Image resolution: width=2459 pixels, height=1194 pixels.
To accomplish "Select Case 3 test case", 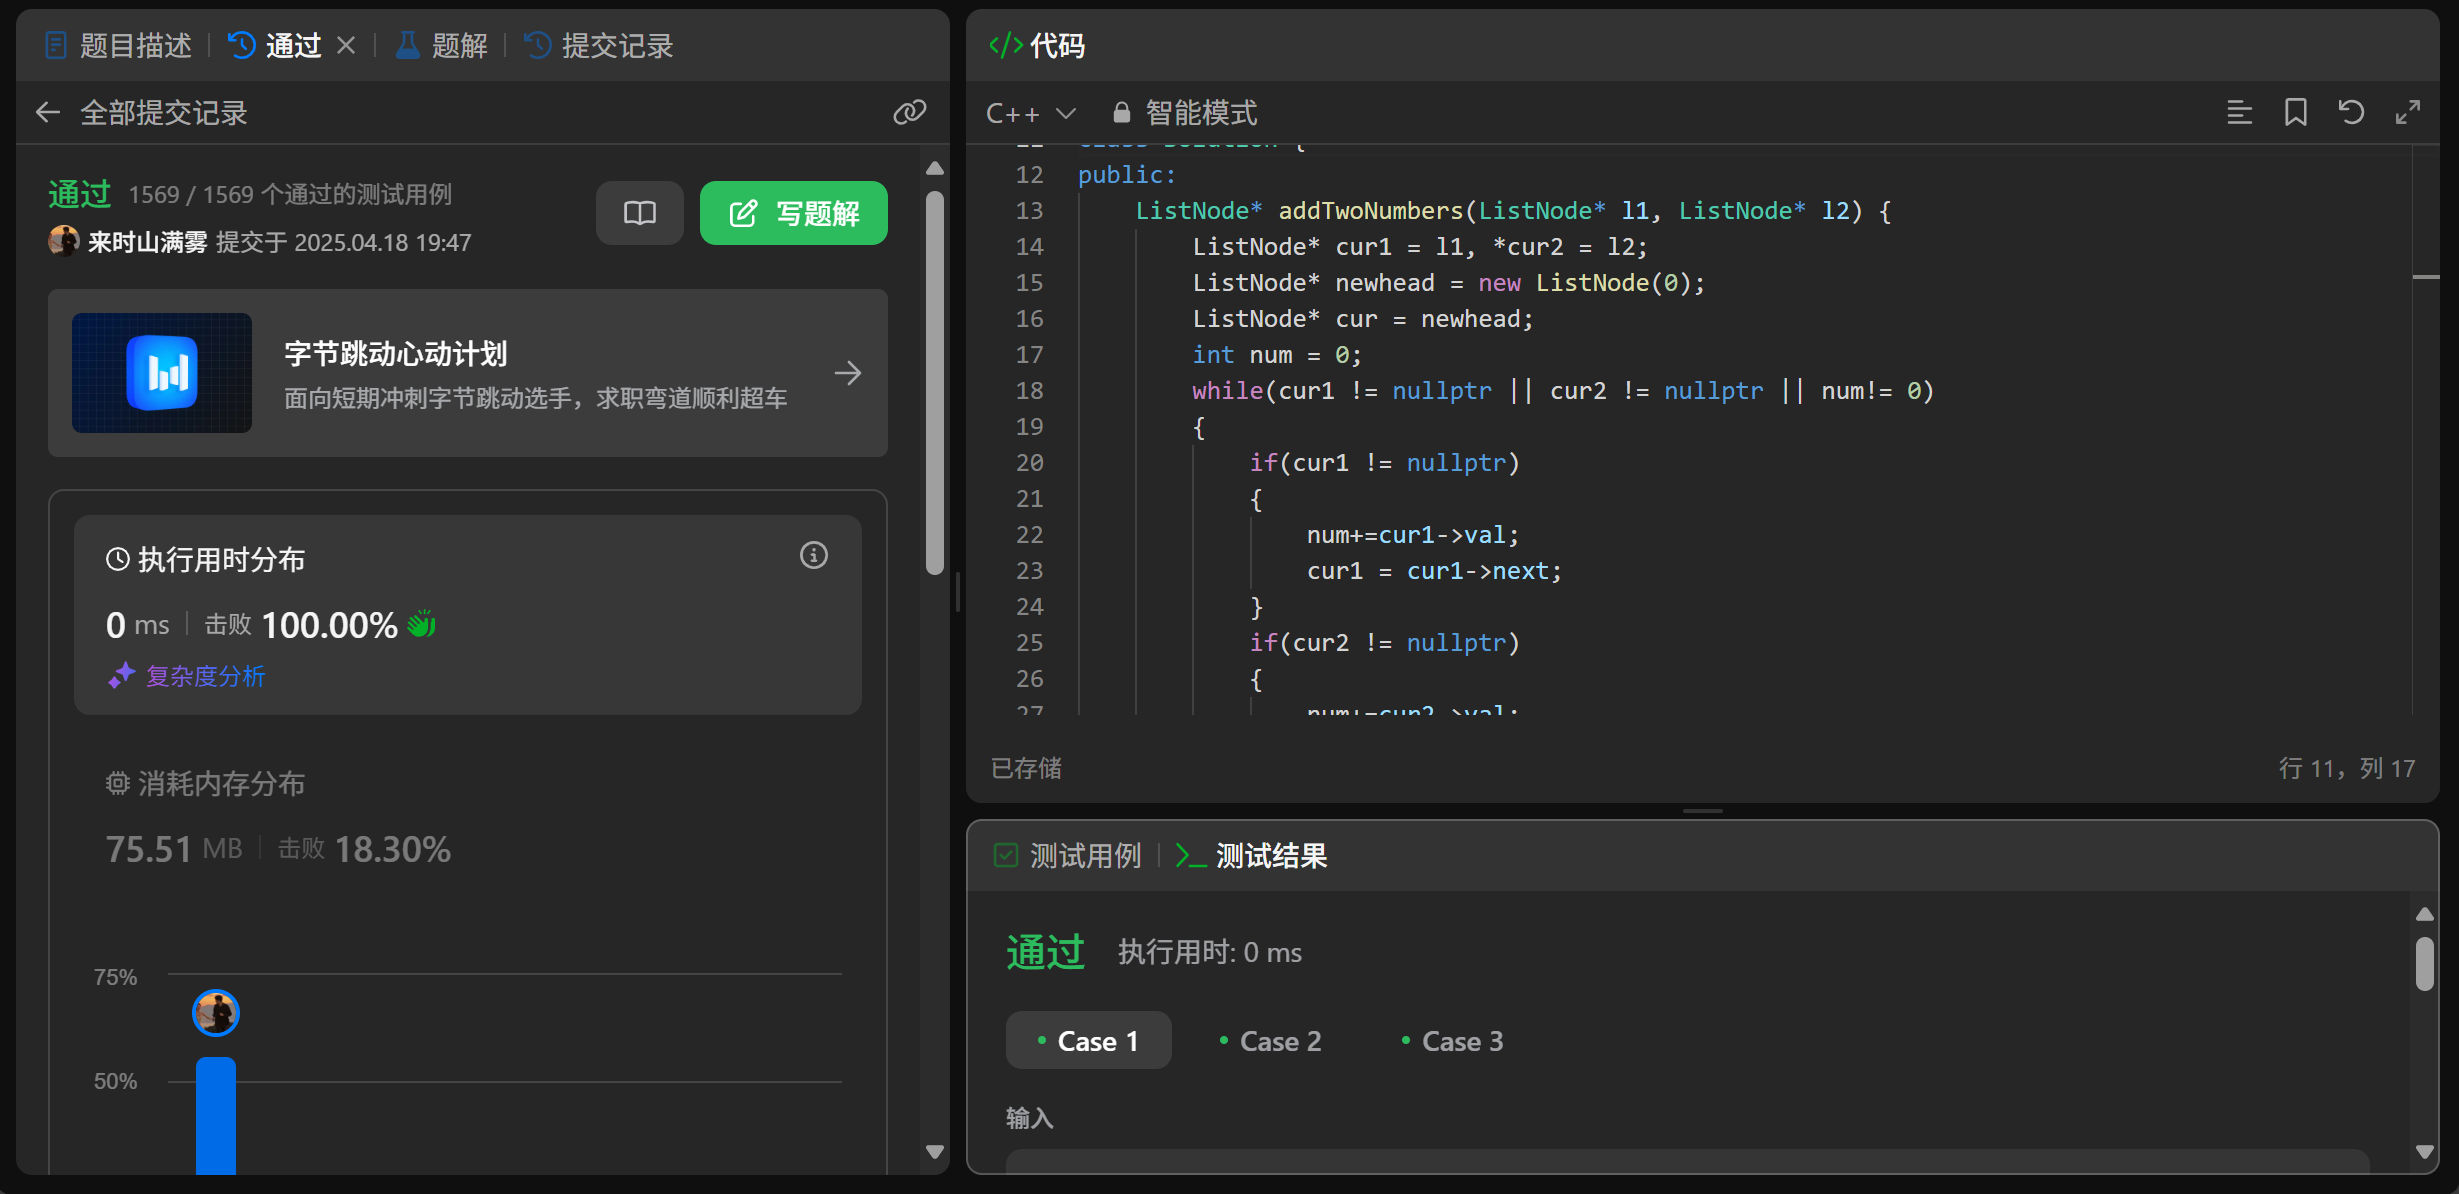I will (x=1452, y=1041).
